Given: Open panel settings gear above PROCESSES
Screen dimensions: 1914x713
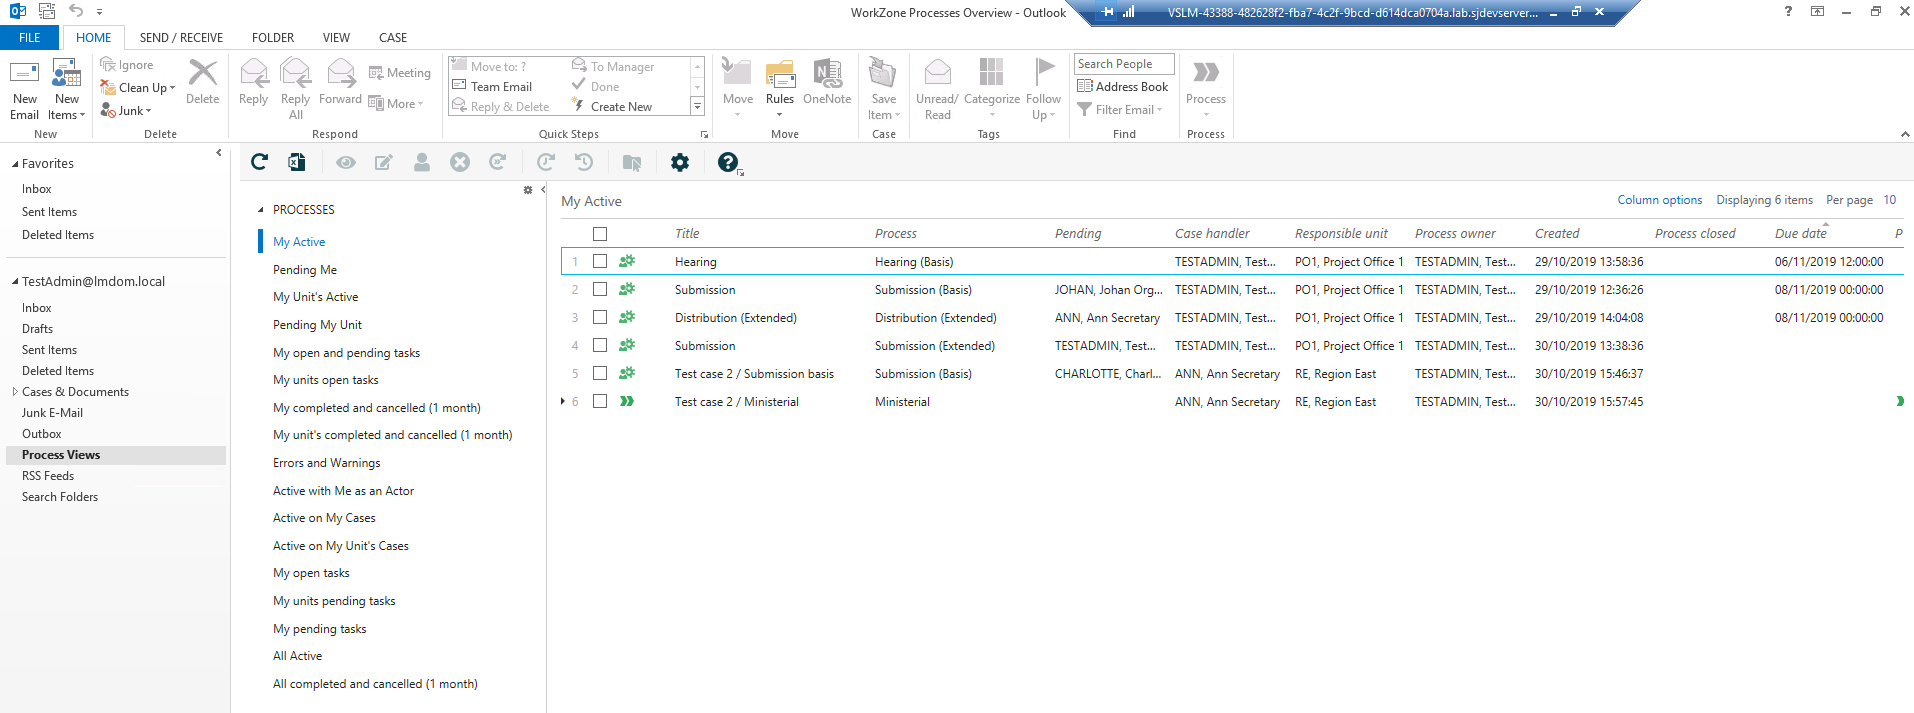Looking at the screenshot, I should tap(528, 190).
